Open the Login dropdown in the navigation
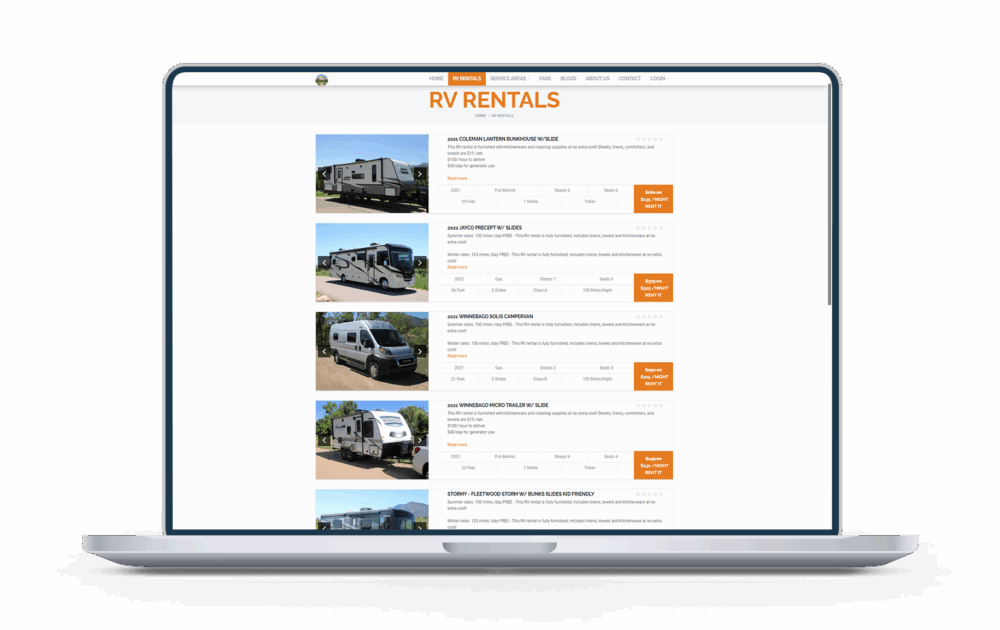Viewport: 1000px width, 630px height. 656,78
